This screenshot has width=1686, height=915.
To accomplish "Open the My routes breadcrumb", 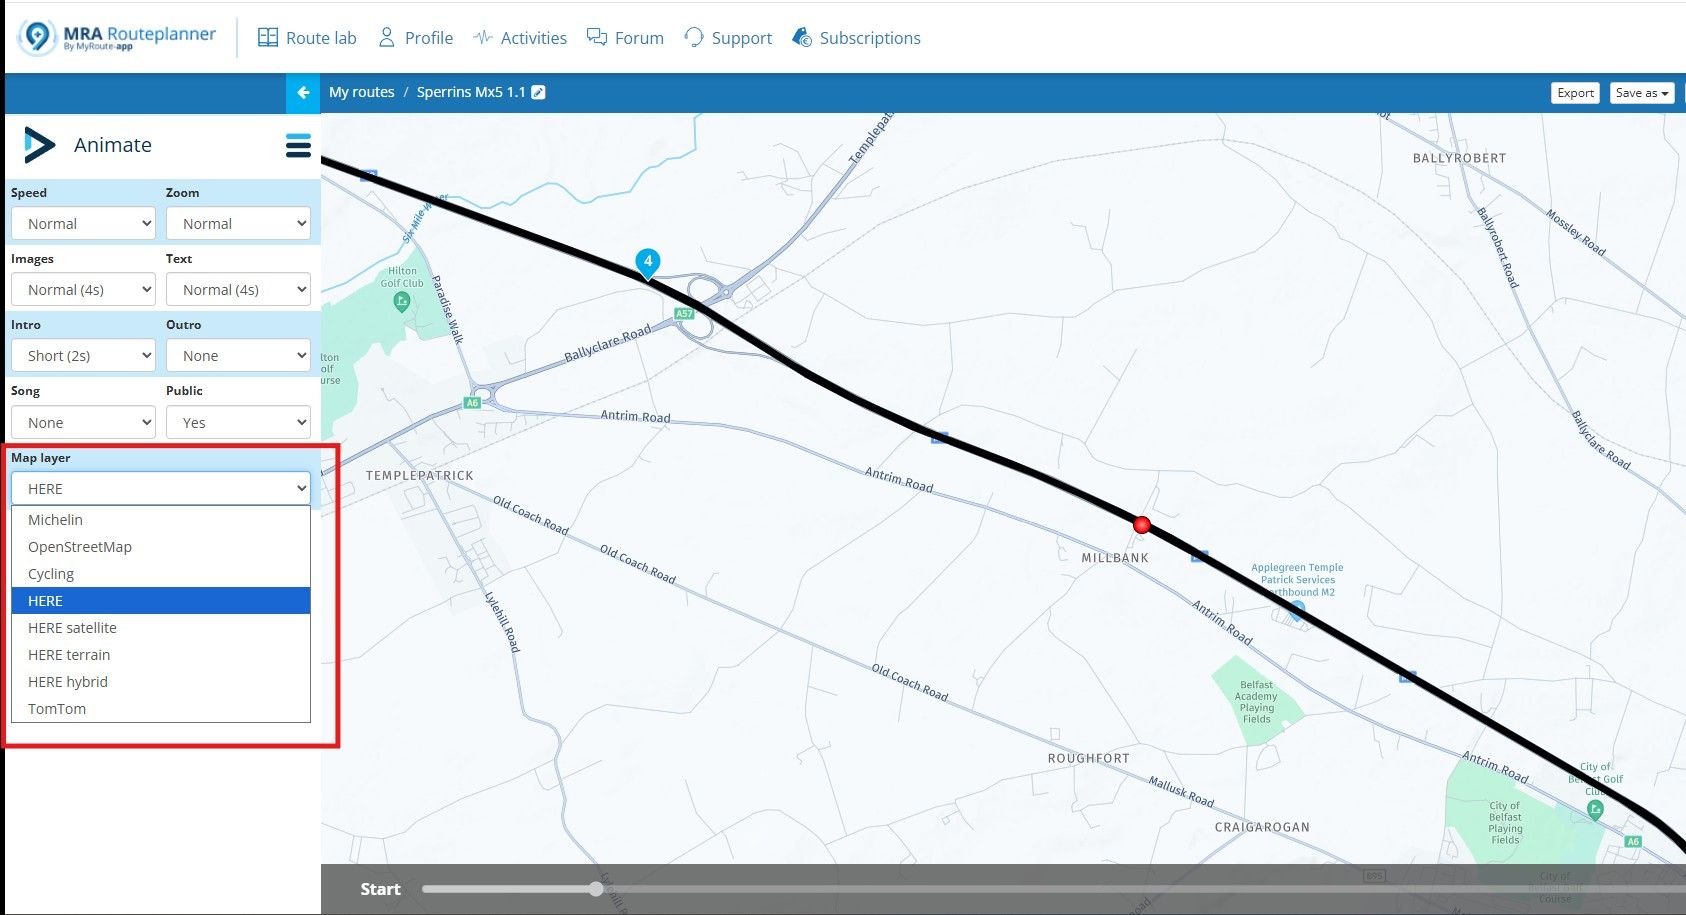I will click(362, 92).
